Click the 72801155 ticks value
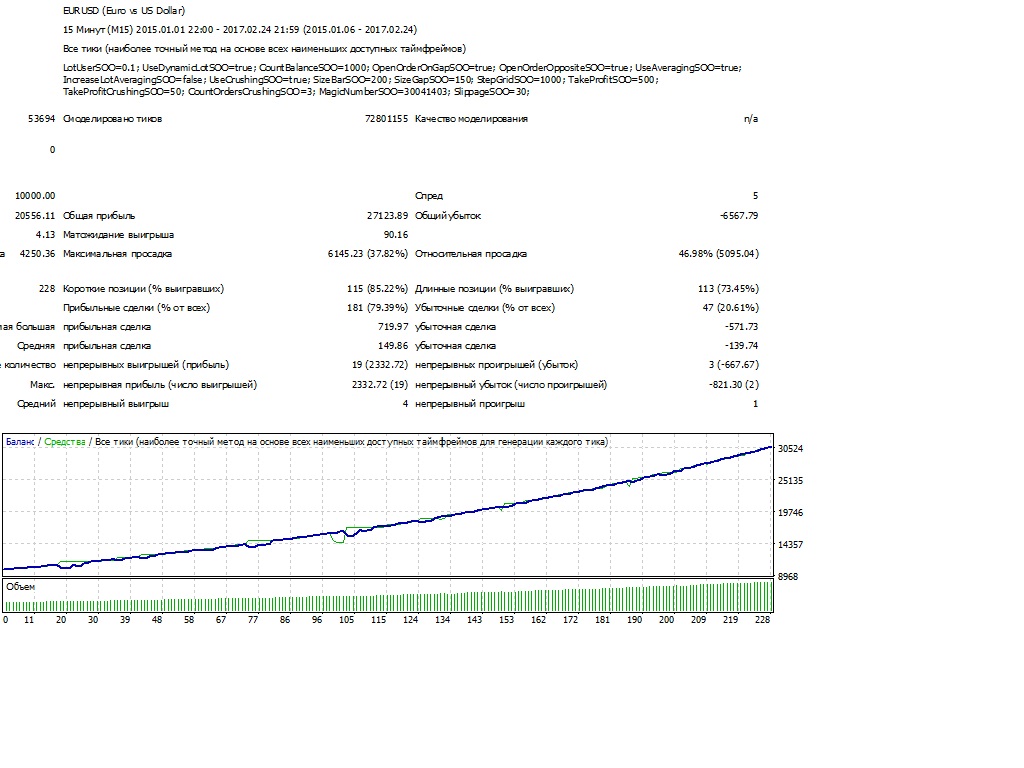The width and height of the screenshot is (1024, 768). [x=387, y=119]
